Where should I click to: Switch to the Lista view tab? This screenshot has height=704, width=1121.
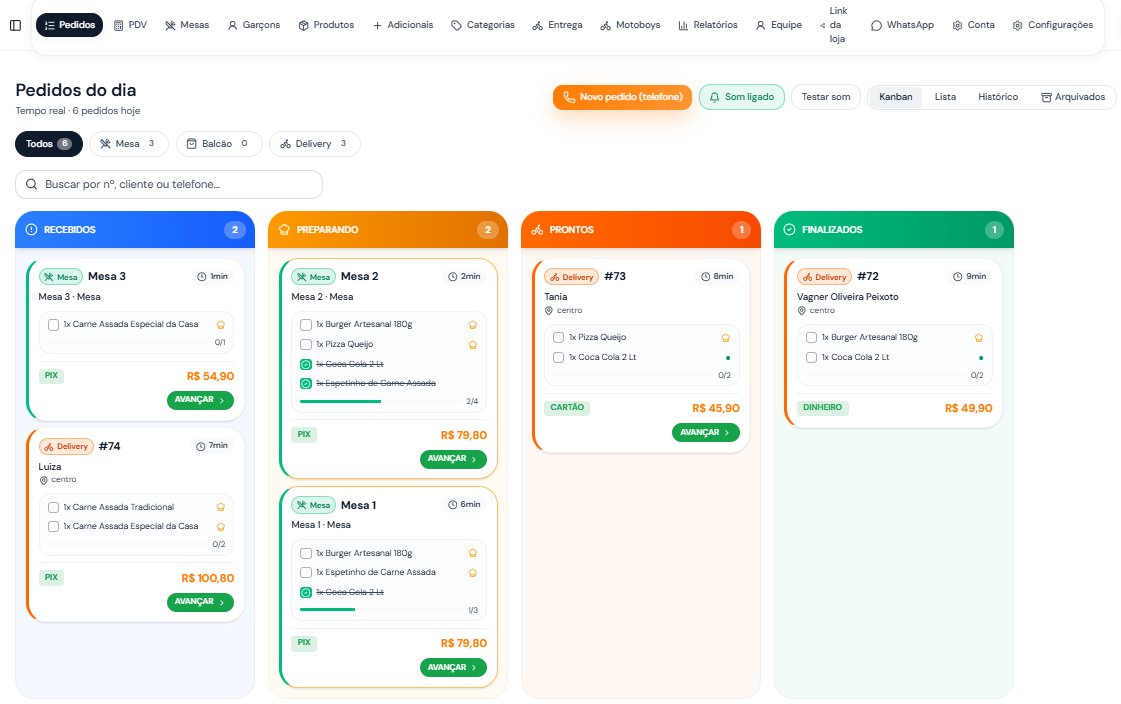945,97
